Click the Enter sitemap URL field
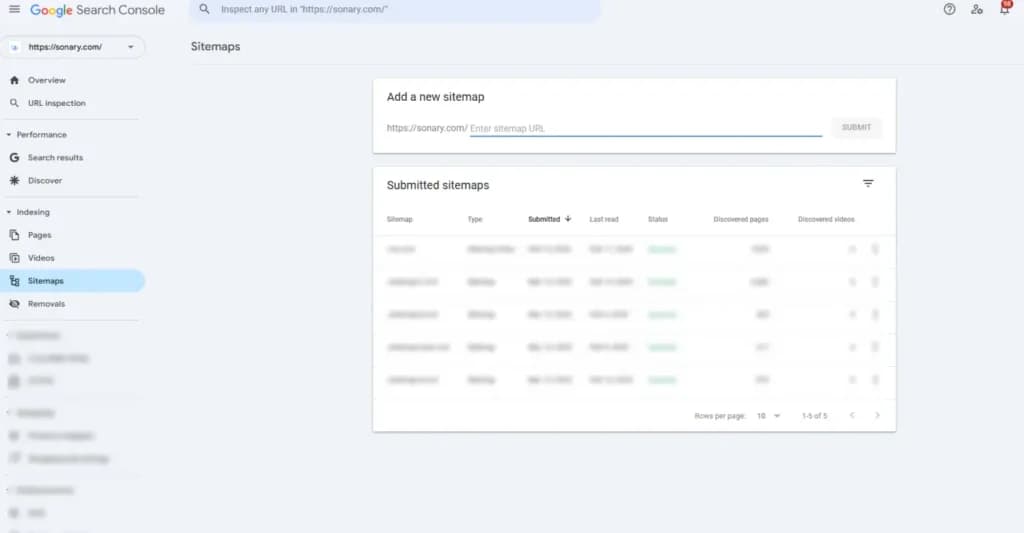The width and height of the screenshot is (1024, 533). coord(646,128)
